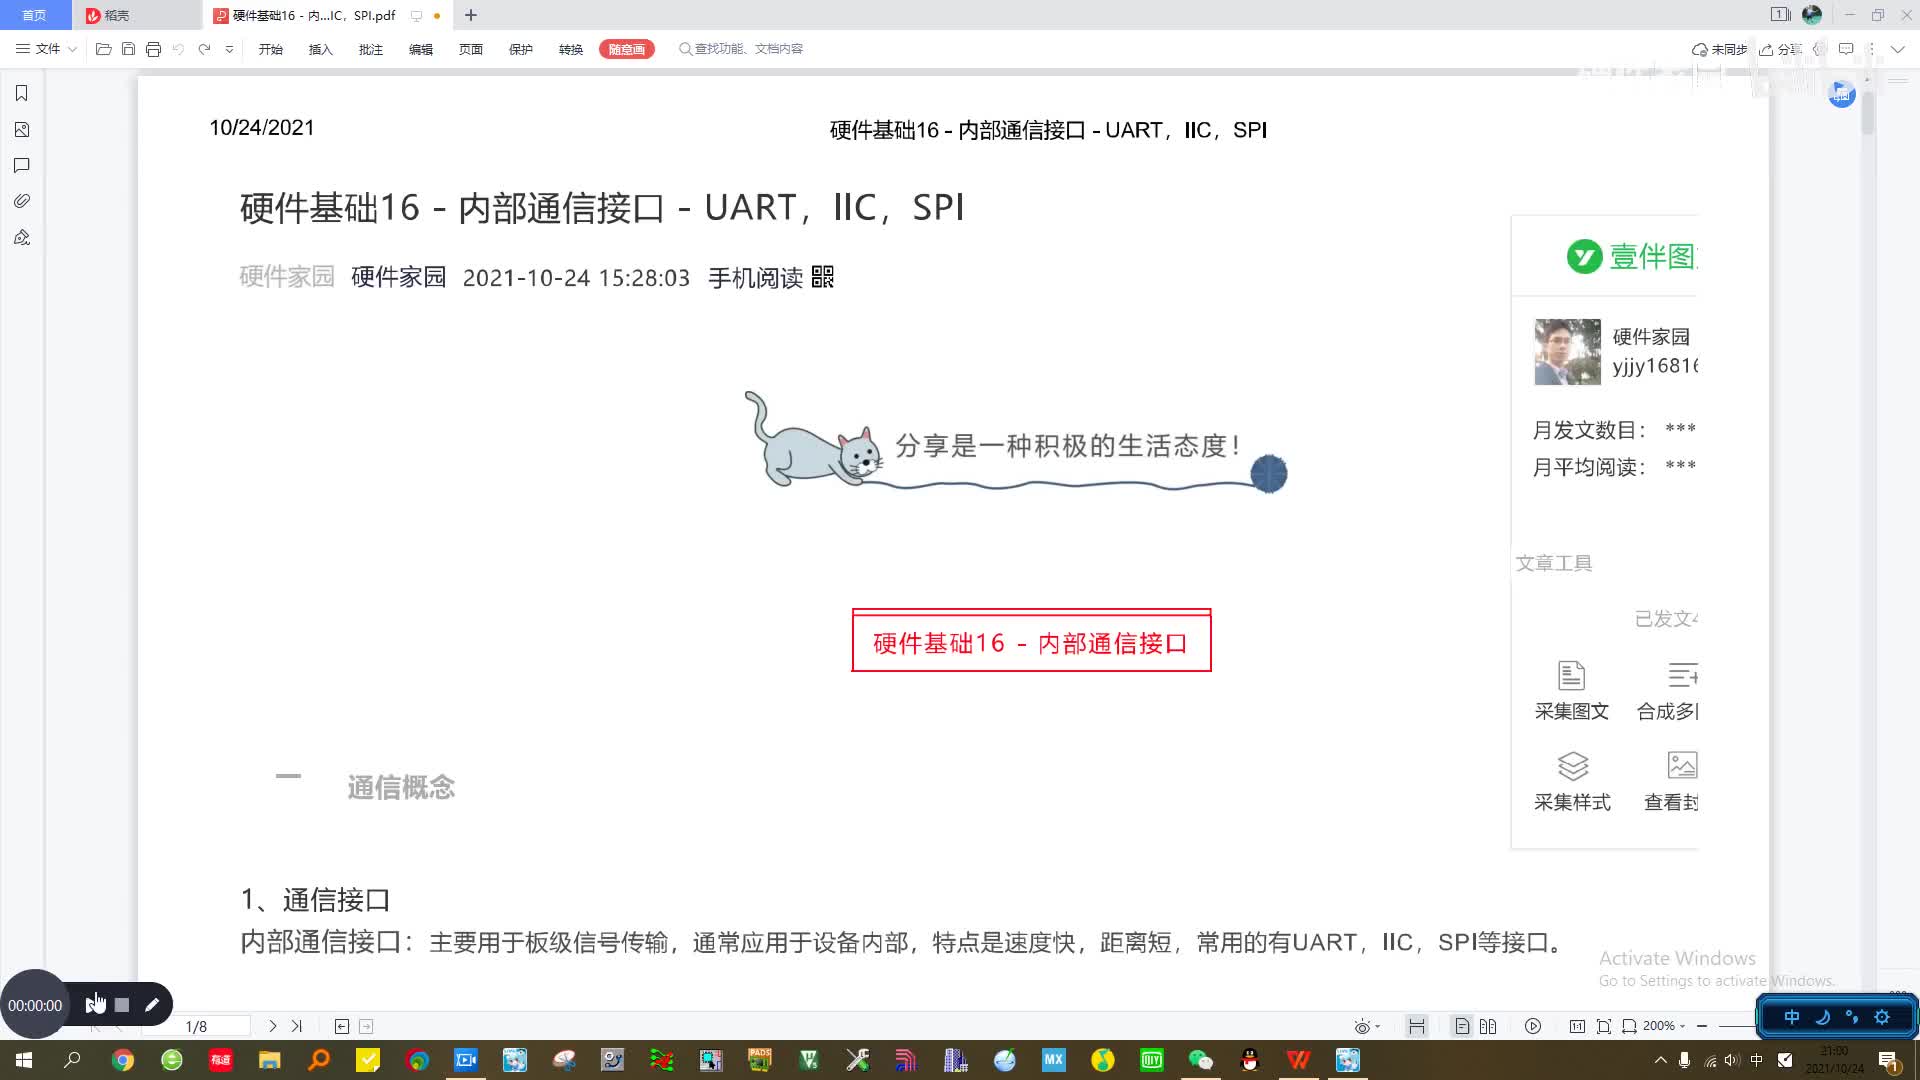Go to next page arrow
The width and height of the screenshot is (1920, 1080).
(272, 1026)
